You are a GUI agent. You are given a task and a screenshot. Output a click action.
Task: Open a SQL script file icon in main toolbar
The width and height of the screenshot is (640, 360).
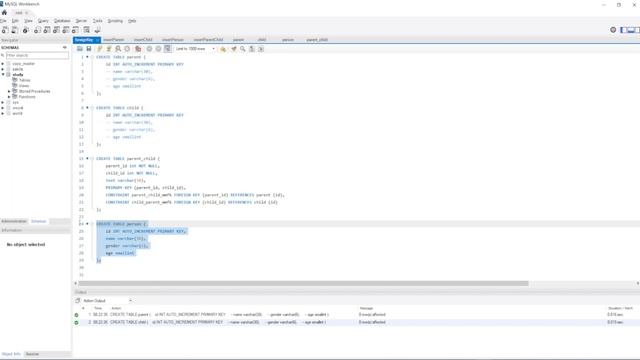(14, 30)
